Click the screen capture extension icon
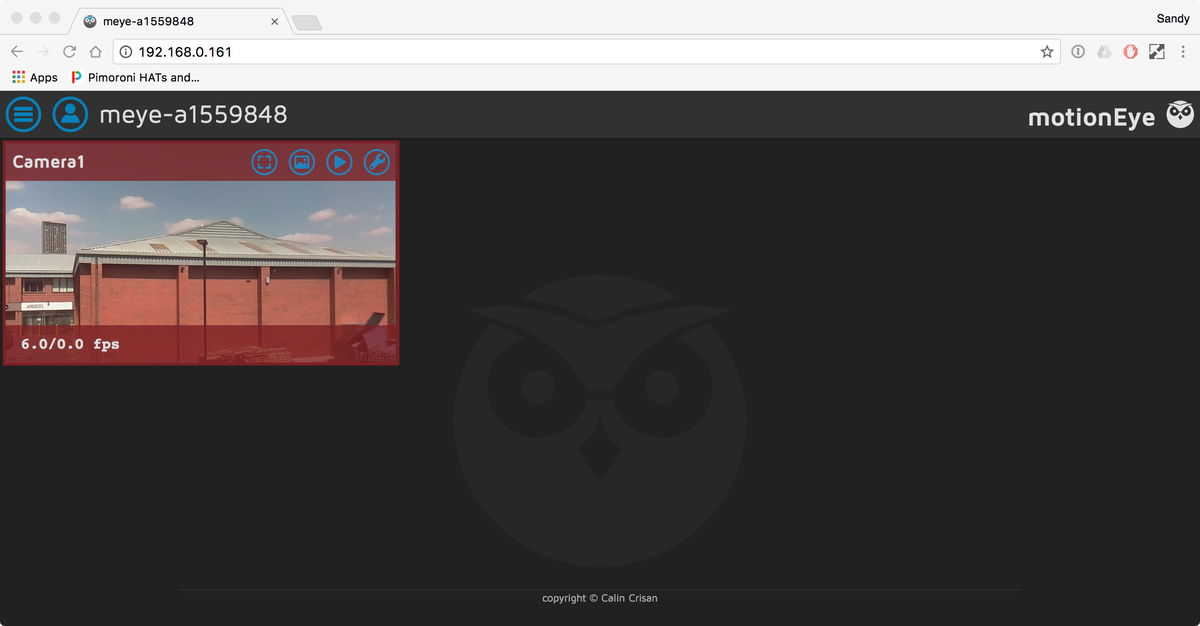The width and height of the screenshot is (1200, 626). coord(1157,51)
